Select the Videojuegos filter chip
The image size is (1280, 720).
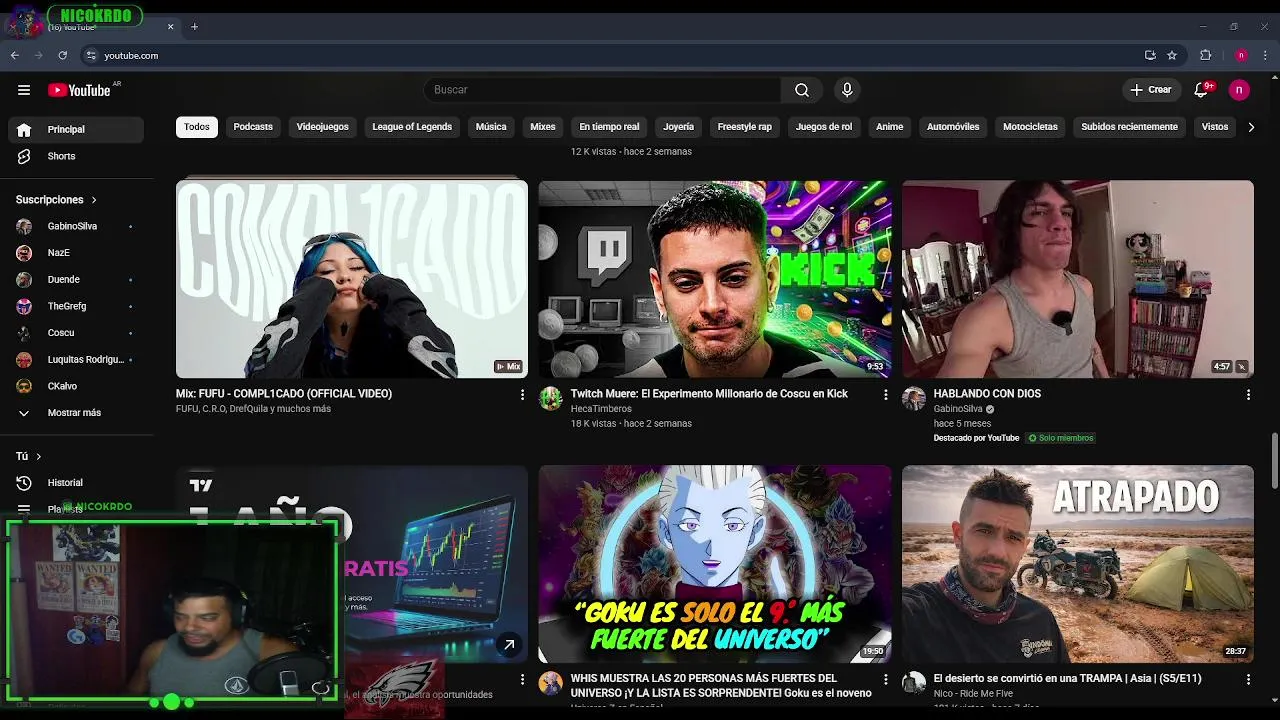[322, 127]
